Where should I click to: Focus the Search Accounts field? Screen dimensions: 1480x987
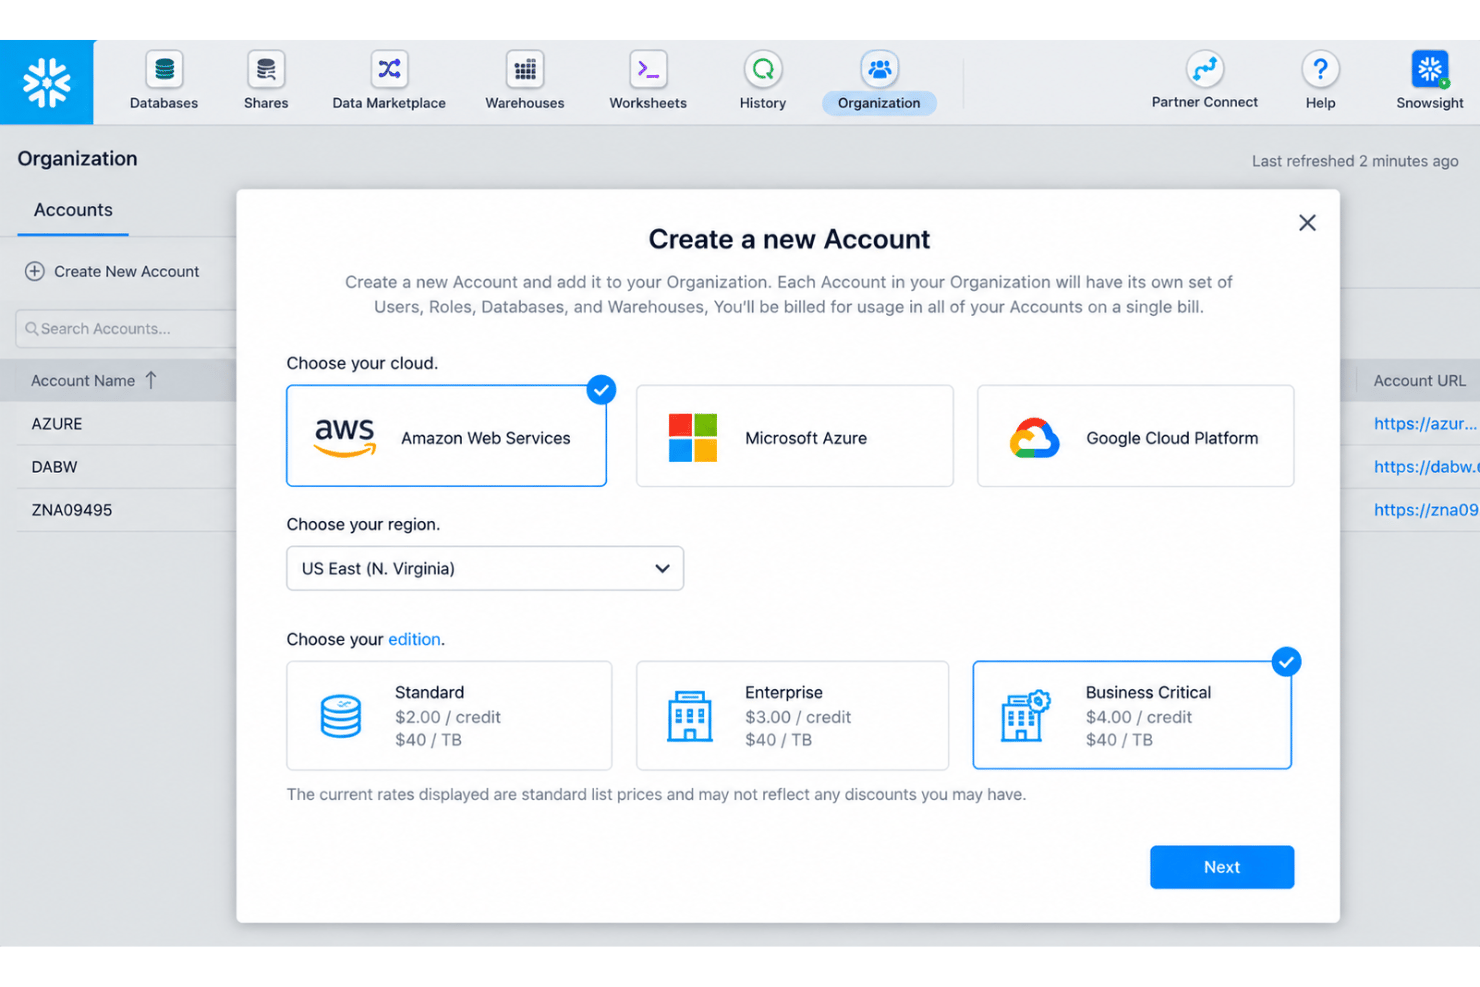pos(126,328)
